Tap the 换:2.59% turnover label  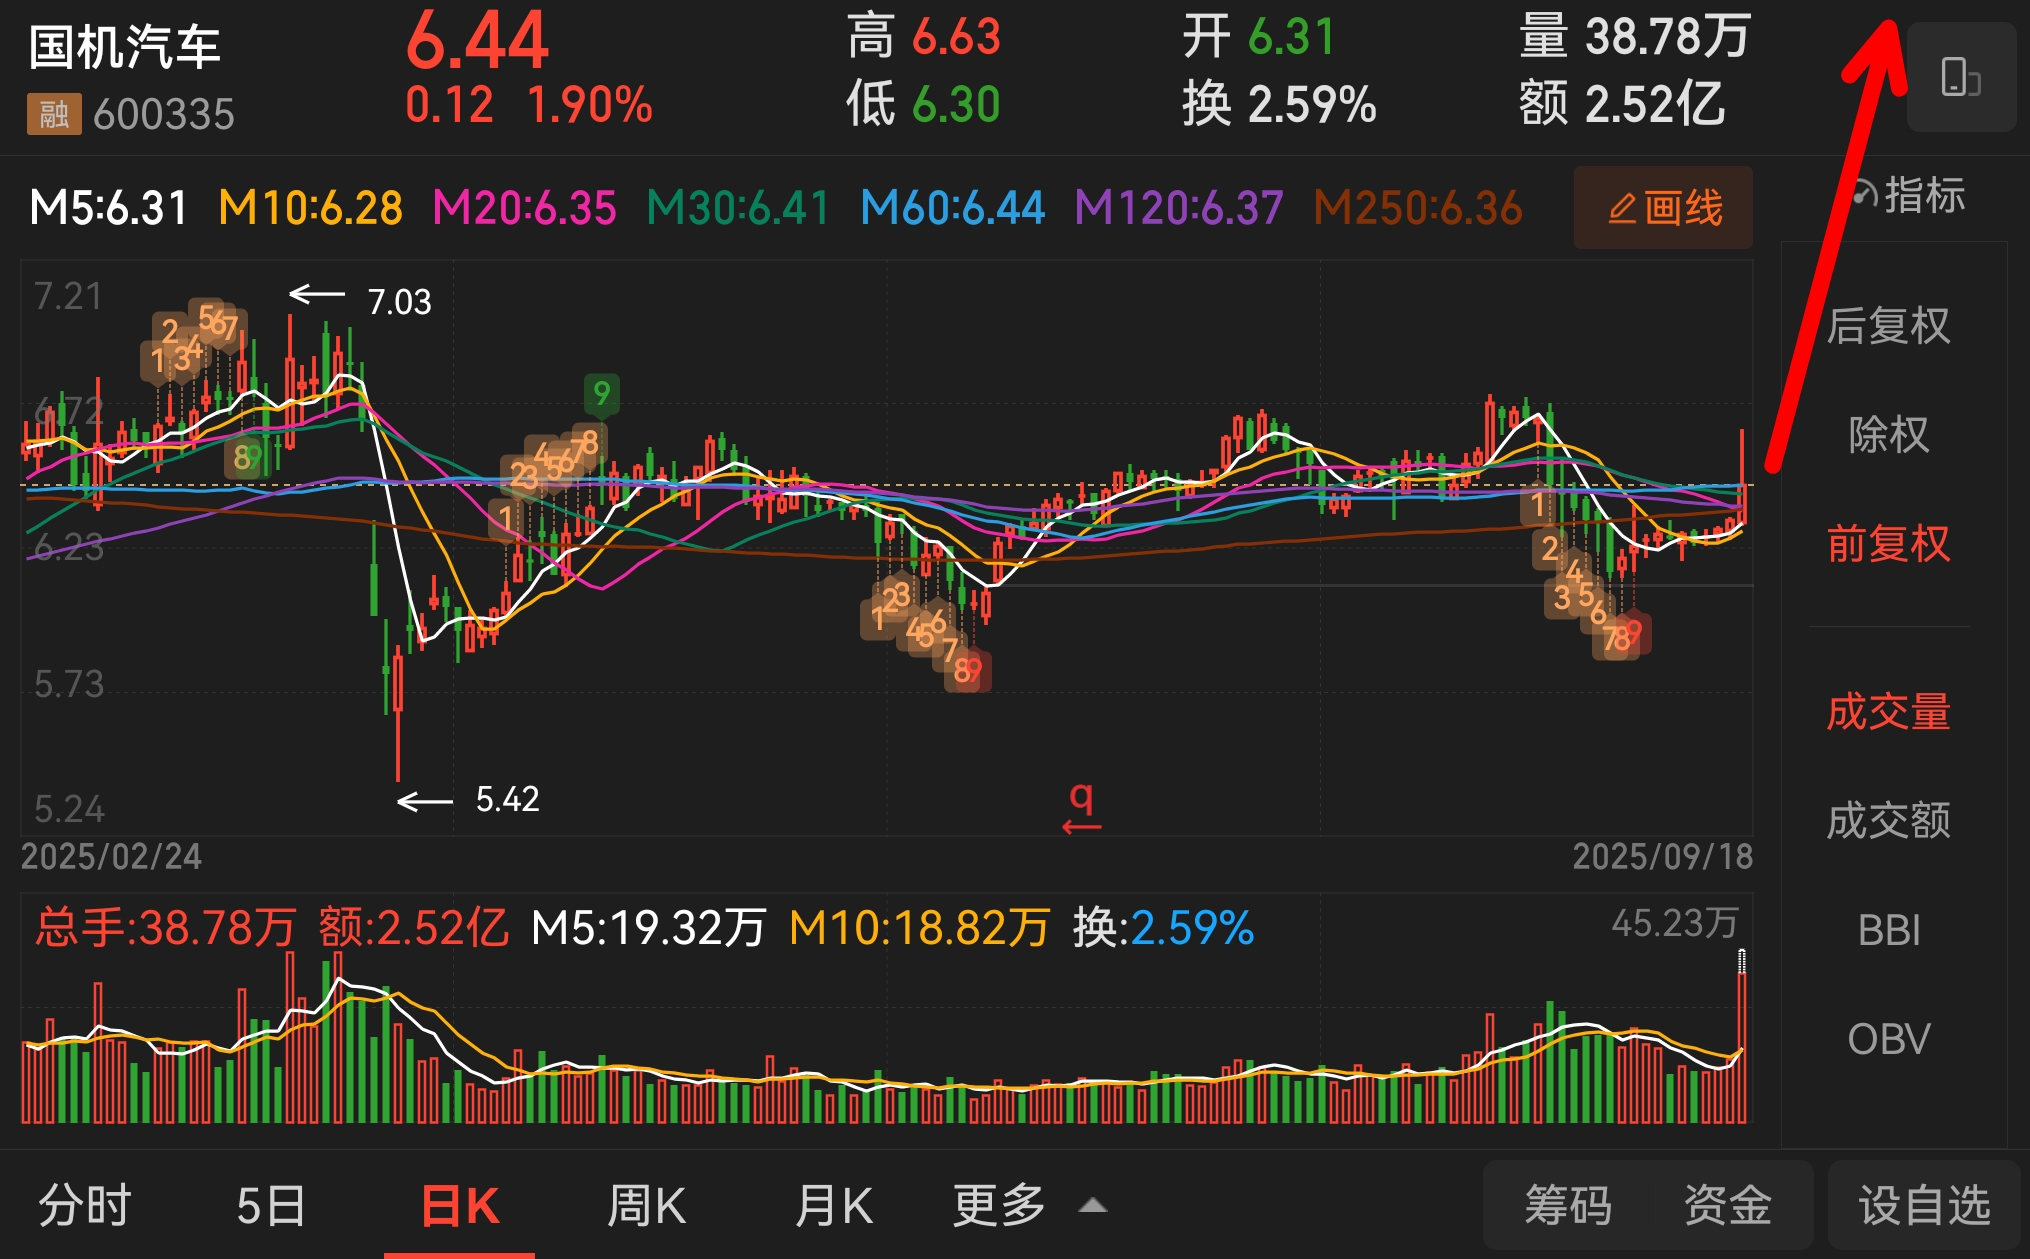click(1163, 927)
